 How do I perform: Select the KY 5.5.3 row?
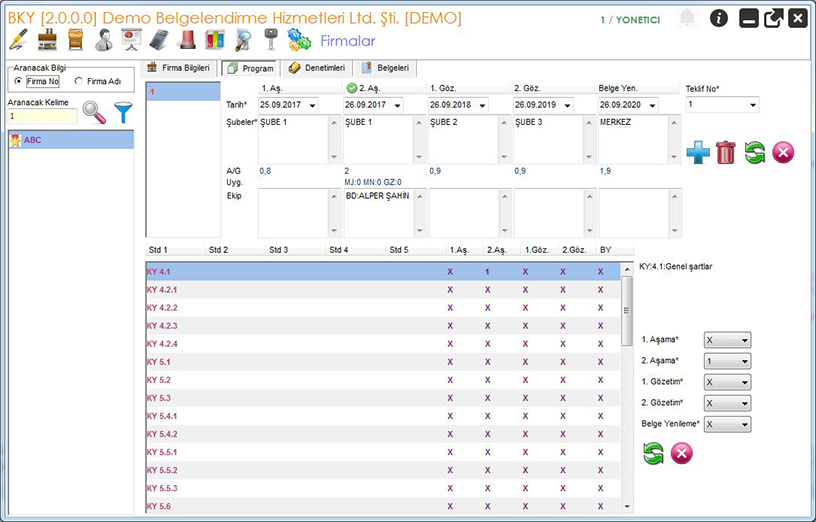(383, 488)
